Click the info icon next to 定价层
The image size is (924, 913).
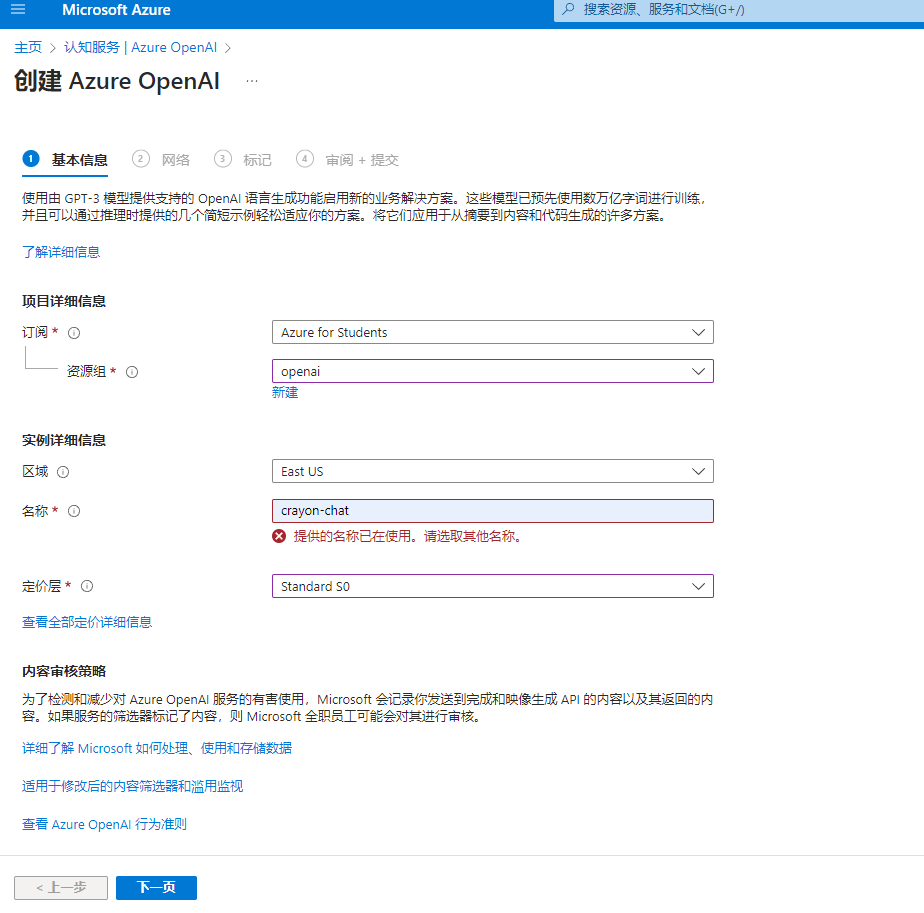87,586
